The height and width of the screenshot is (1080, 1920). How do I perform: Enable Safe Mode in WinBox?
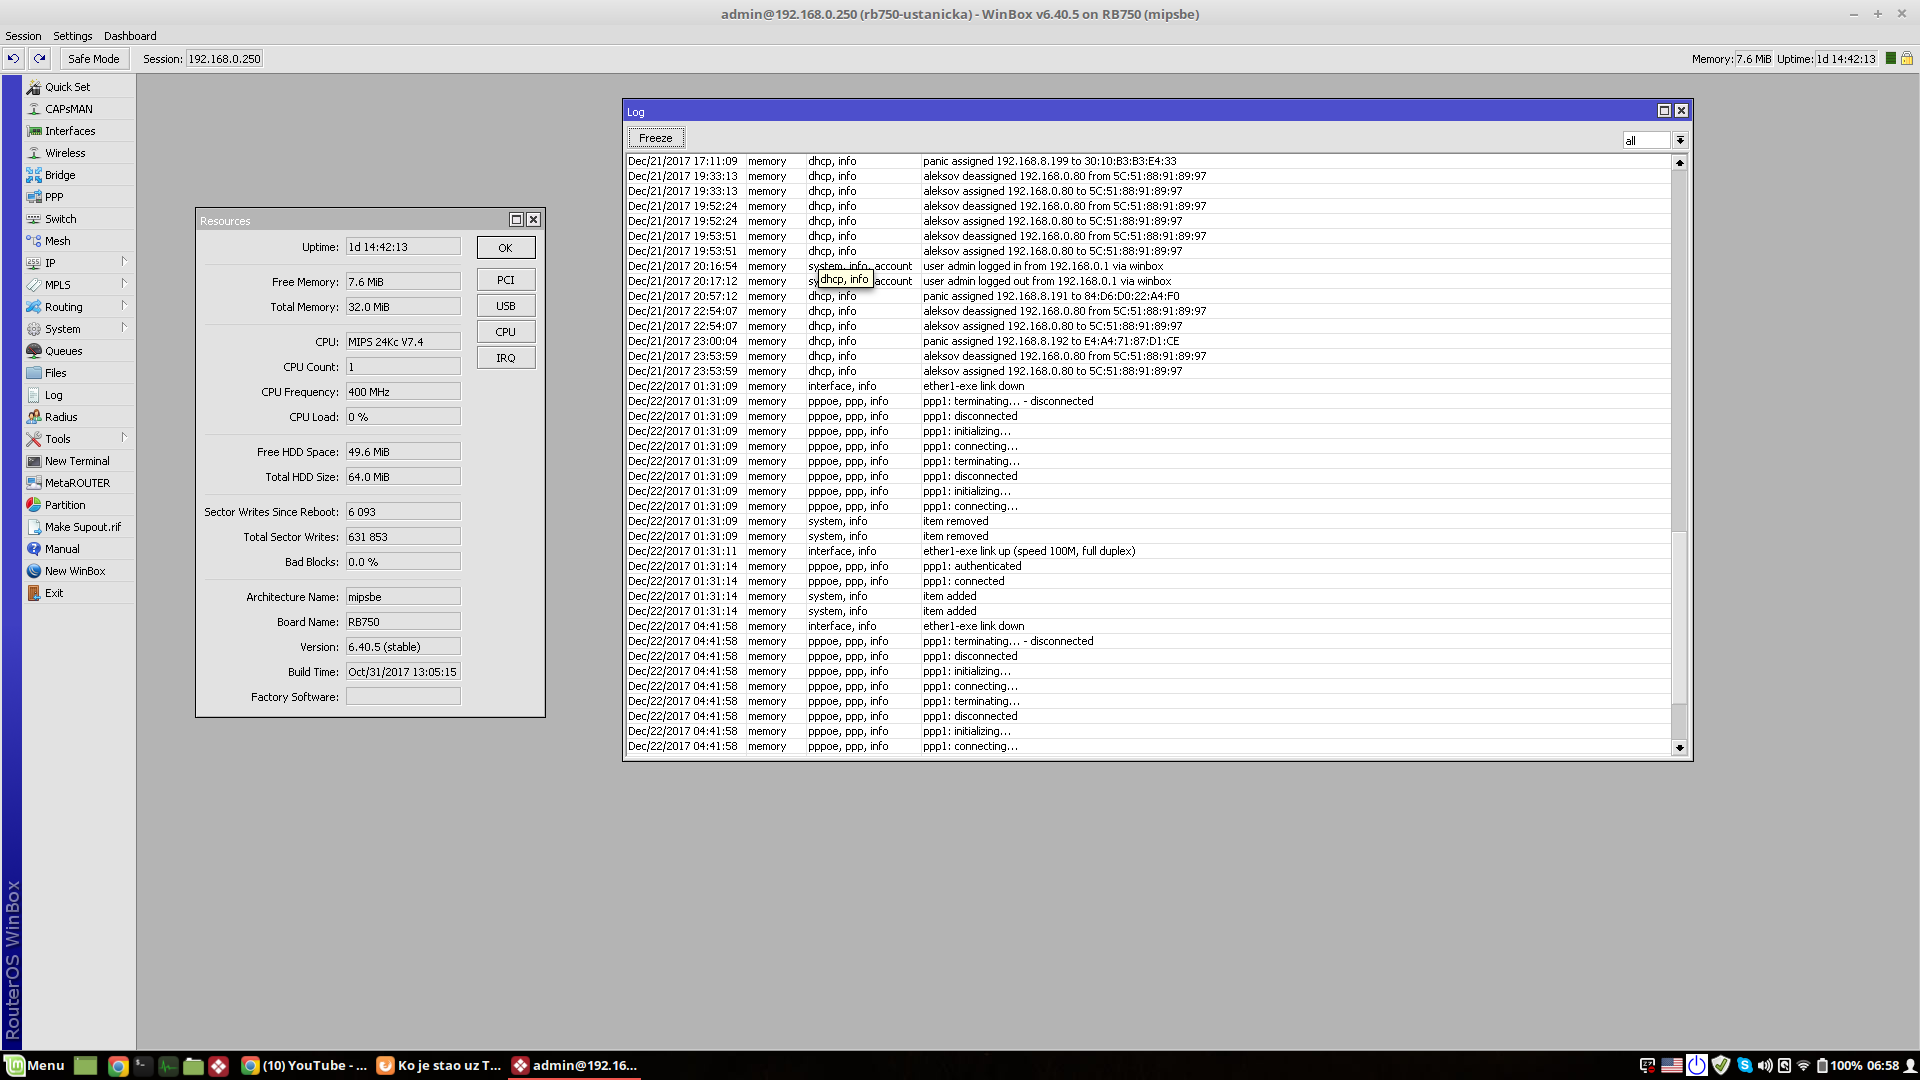93,58
